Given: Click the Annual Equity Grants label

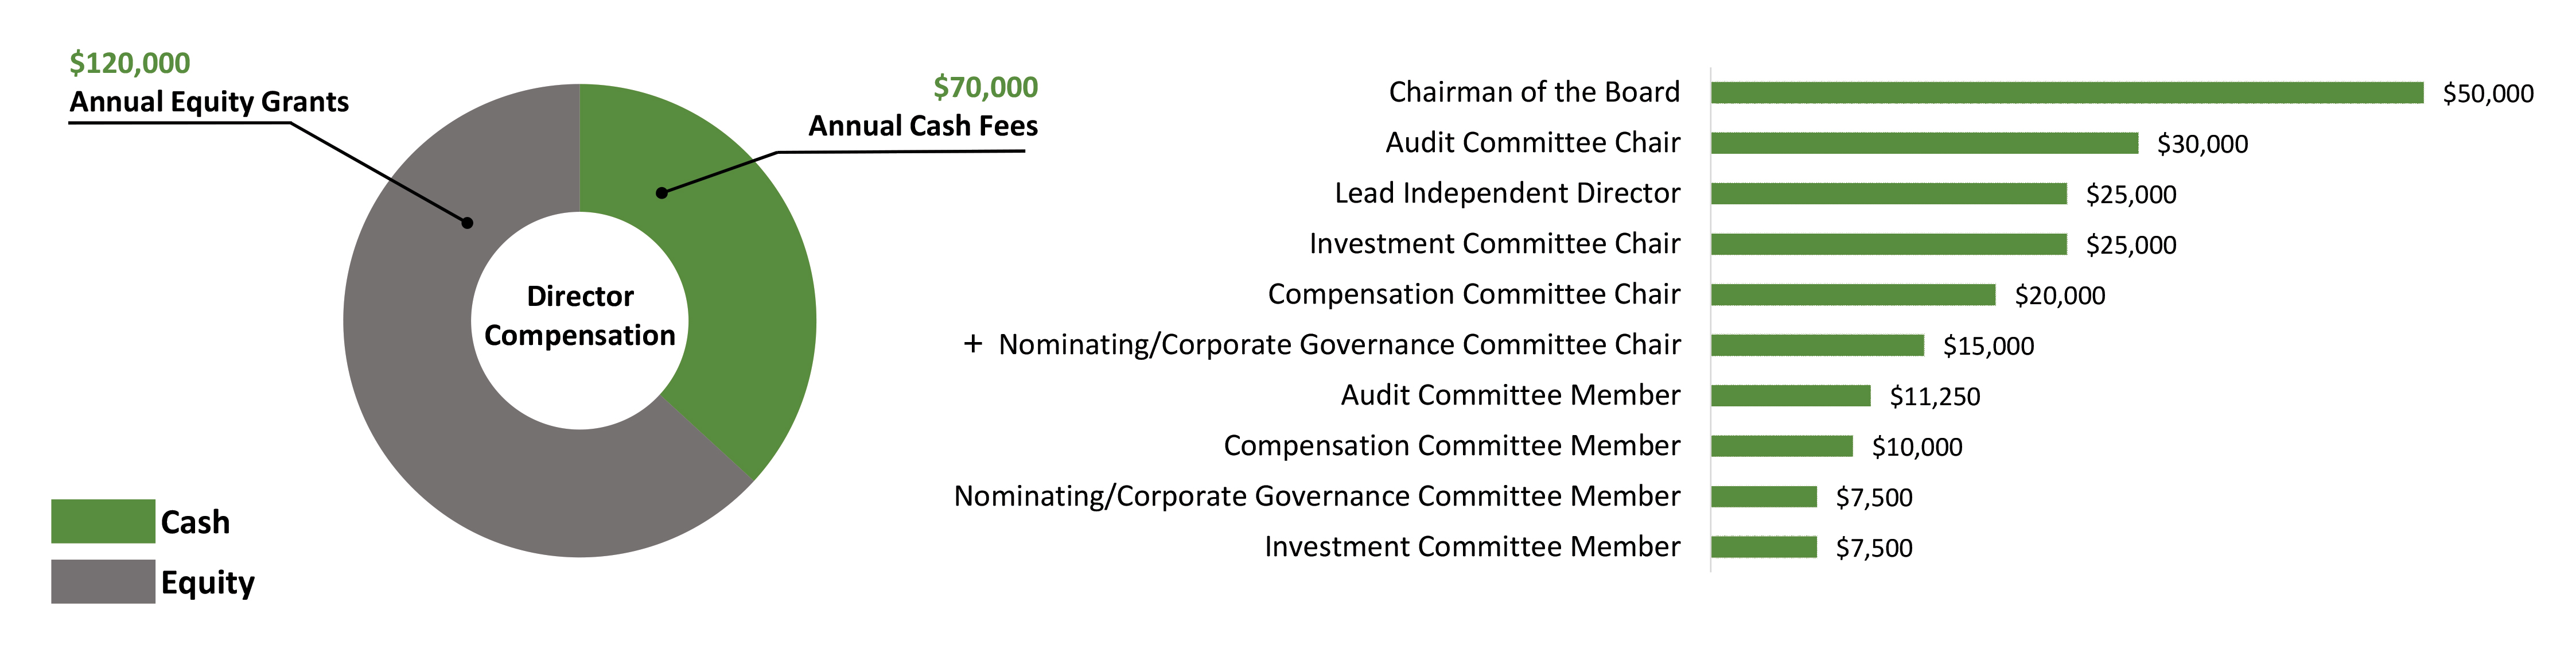Looking at the screenshot, I should [209, 102].
